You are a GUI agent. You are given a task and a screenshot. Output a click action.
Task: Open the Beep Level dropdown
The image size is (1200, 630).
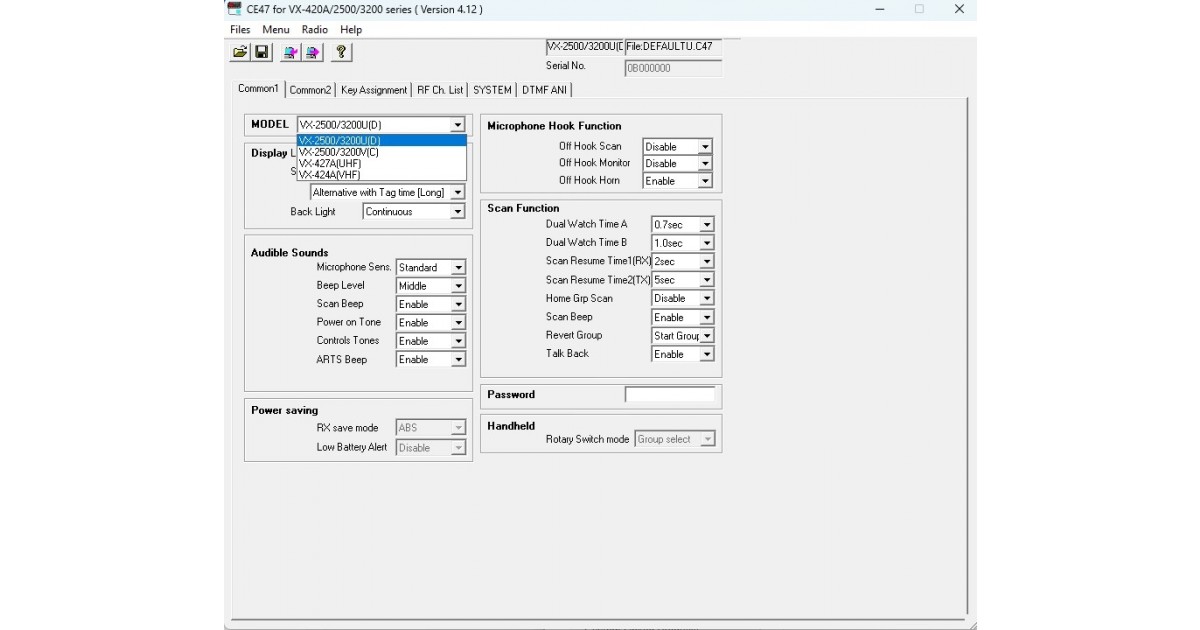click(457, 286)
